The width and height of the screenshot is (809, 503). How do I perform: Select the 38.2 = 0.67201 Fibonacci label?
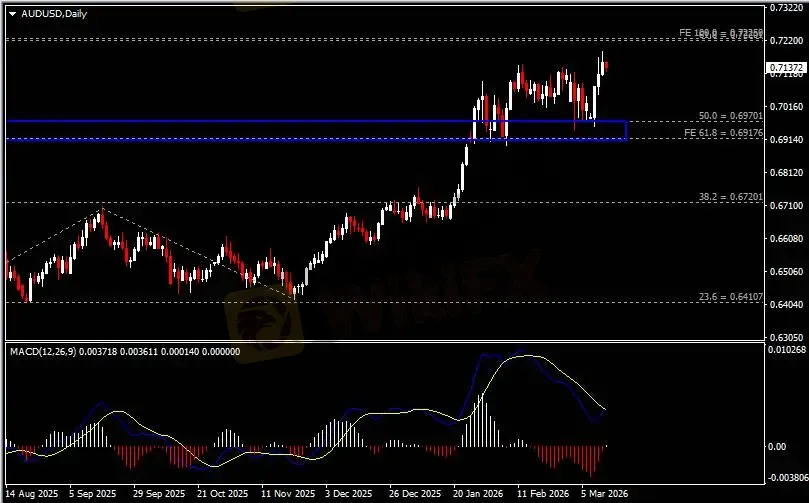point(731,197)
